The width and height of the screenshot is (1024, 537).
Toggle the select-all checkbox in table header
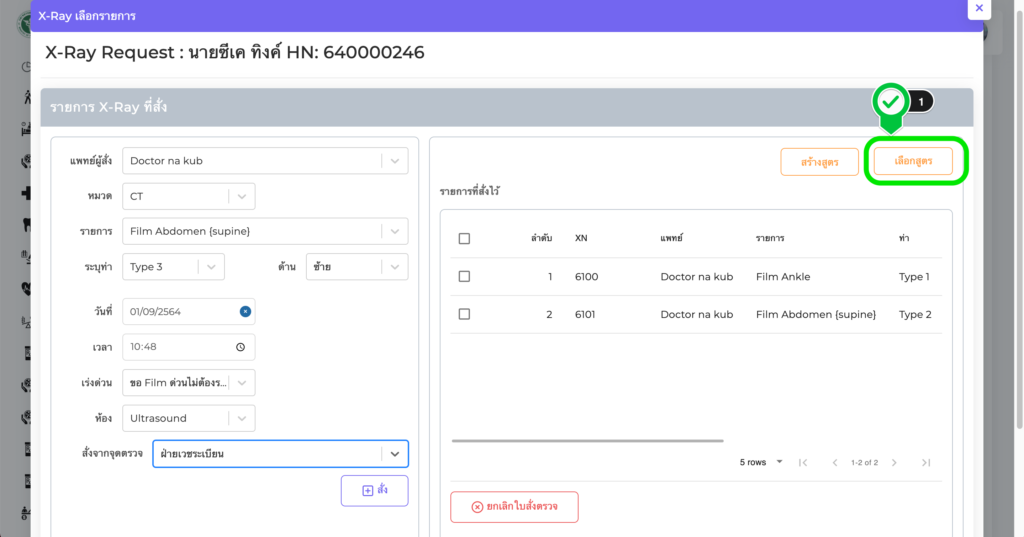tap(464, 239)
